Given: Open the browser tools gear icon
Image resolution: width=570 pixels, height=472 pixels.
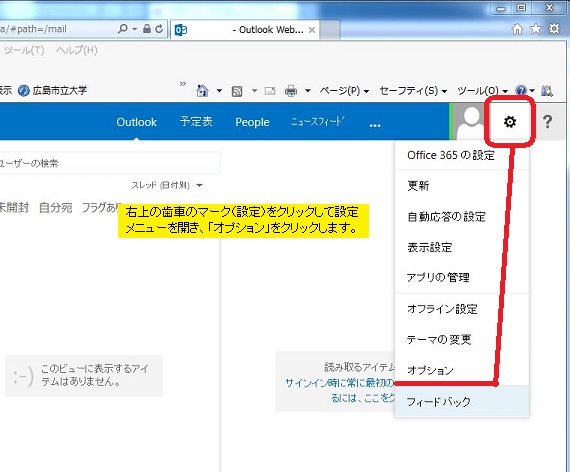Looking at the screenshot, I should [x=554, y=28].
